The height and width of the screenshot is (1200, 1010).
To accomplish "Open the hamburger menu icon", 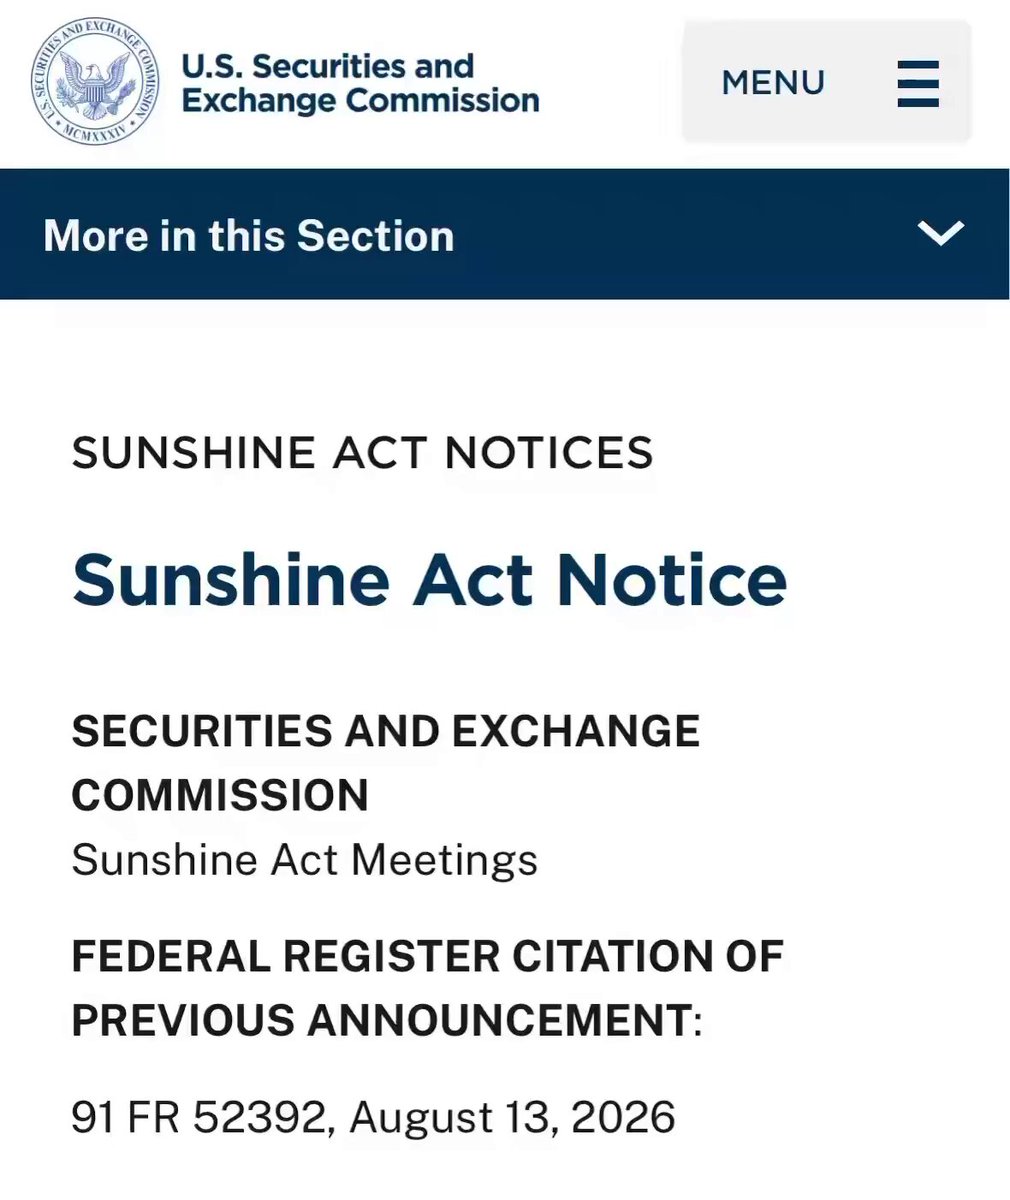I will (918, 83).
